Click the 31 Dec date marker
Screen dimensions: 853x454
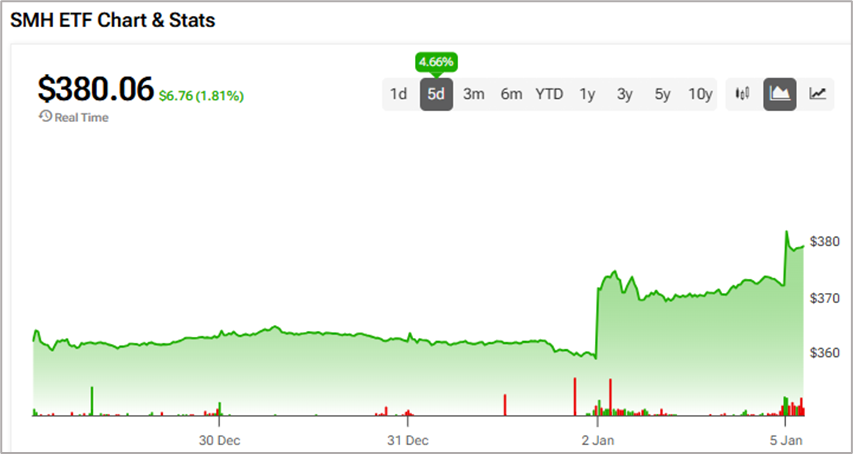click(x=407, y=440)
